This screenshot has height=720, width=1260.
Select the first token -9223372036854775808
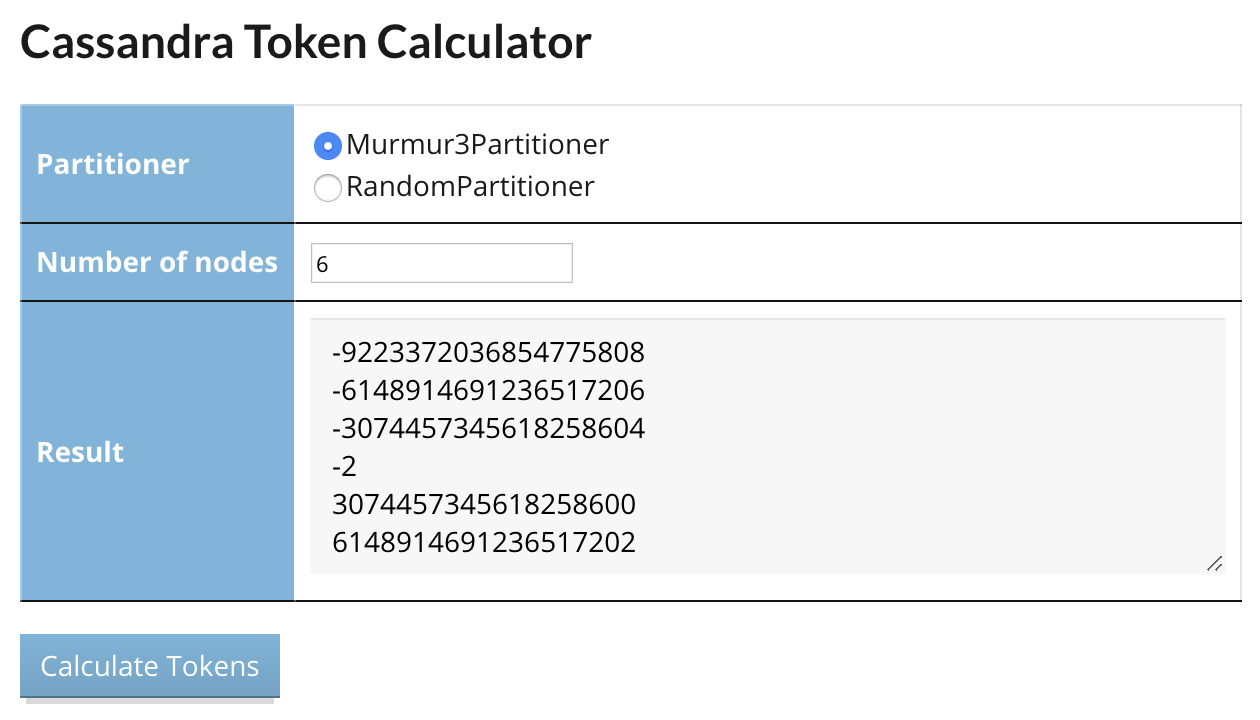point(488,352)
